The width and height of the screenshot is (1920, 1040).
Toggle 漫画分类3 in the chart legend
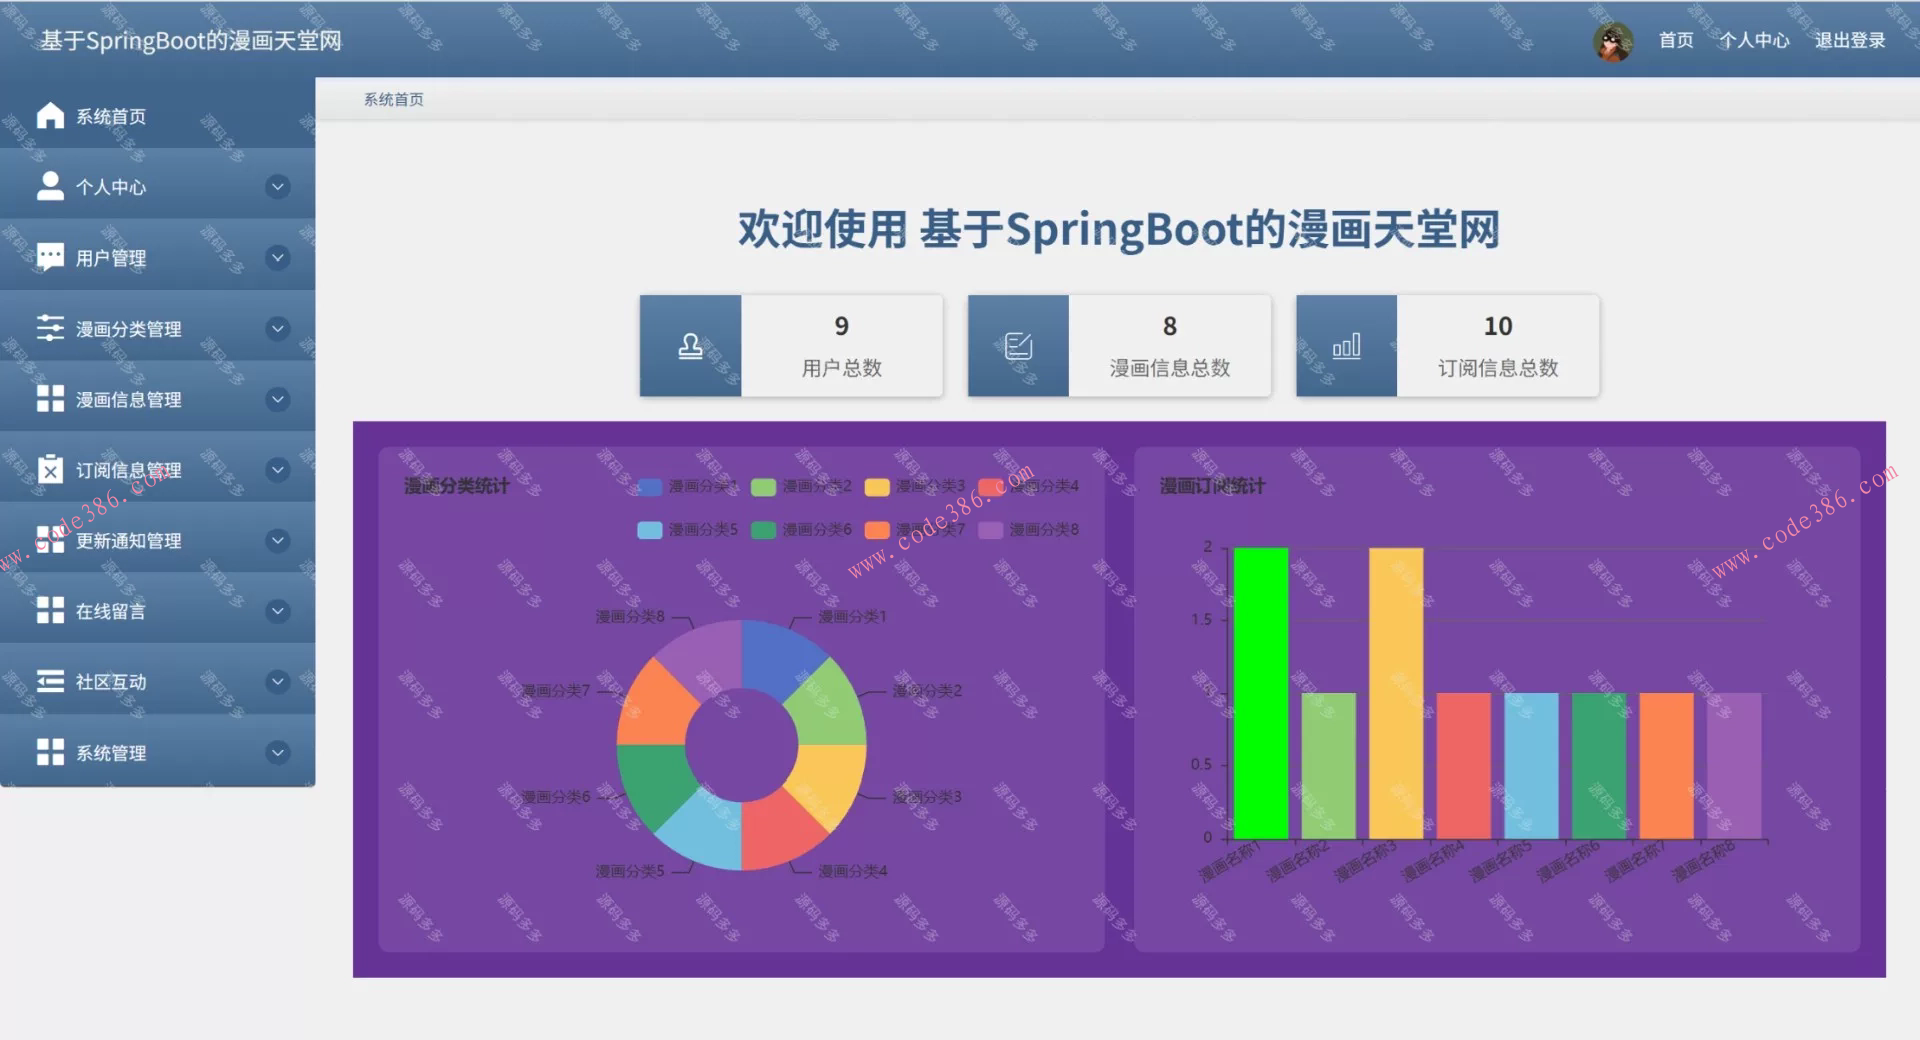(915, 486)
